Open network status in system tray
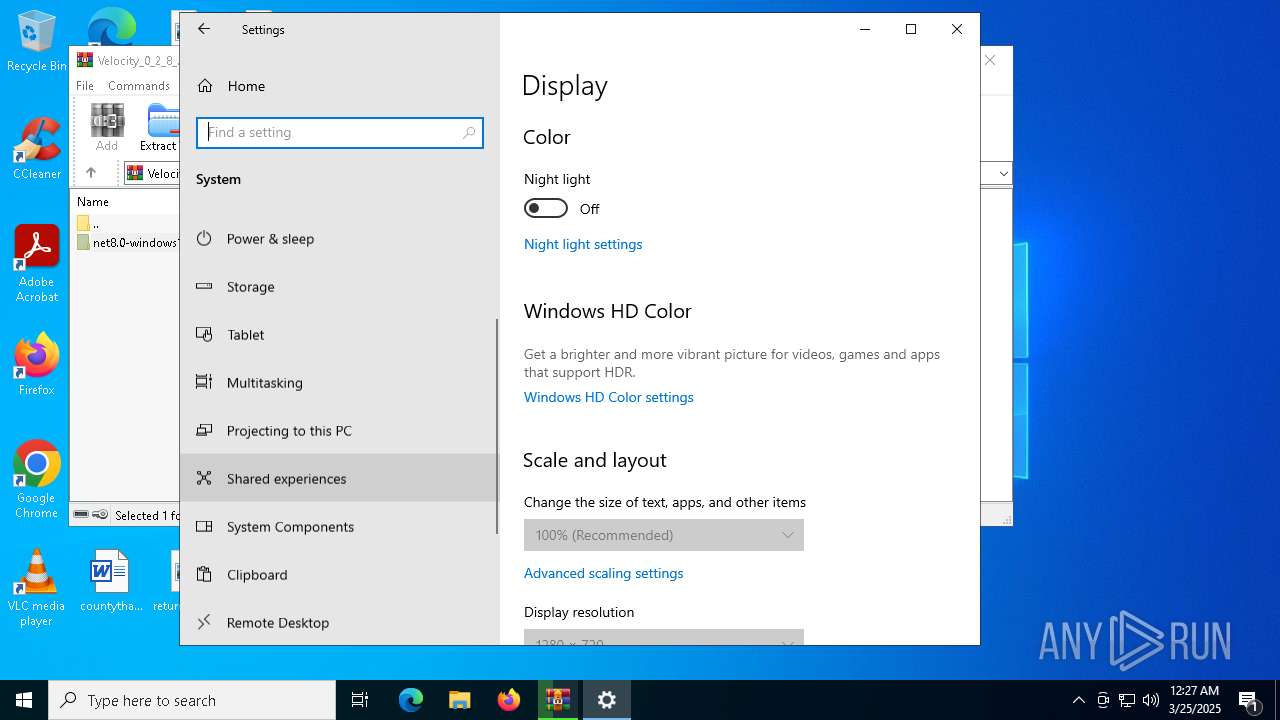The image size is (1280, 720). [x=1126, y=700]
